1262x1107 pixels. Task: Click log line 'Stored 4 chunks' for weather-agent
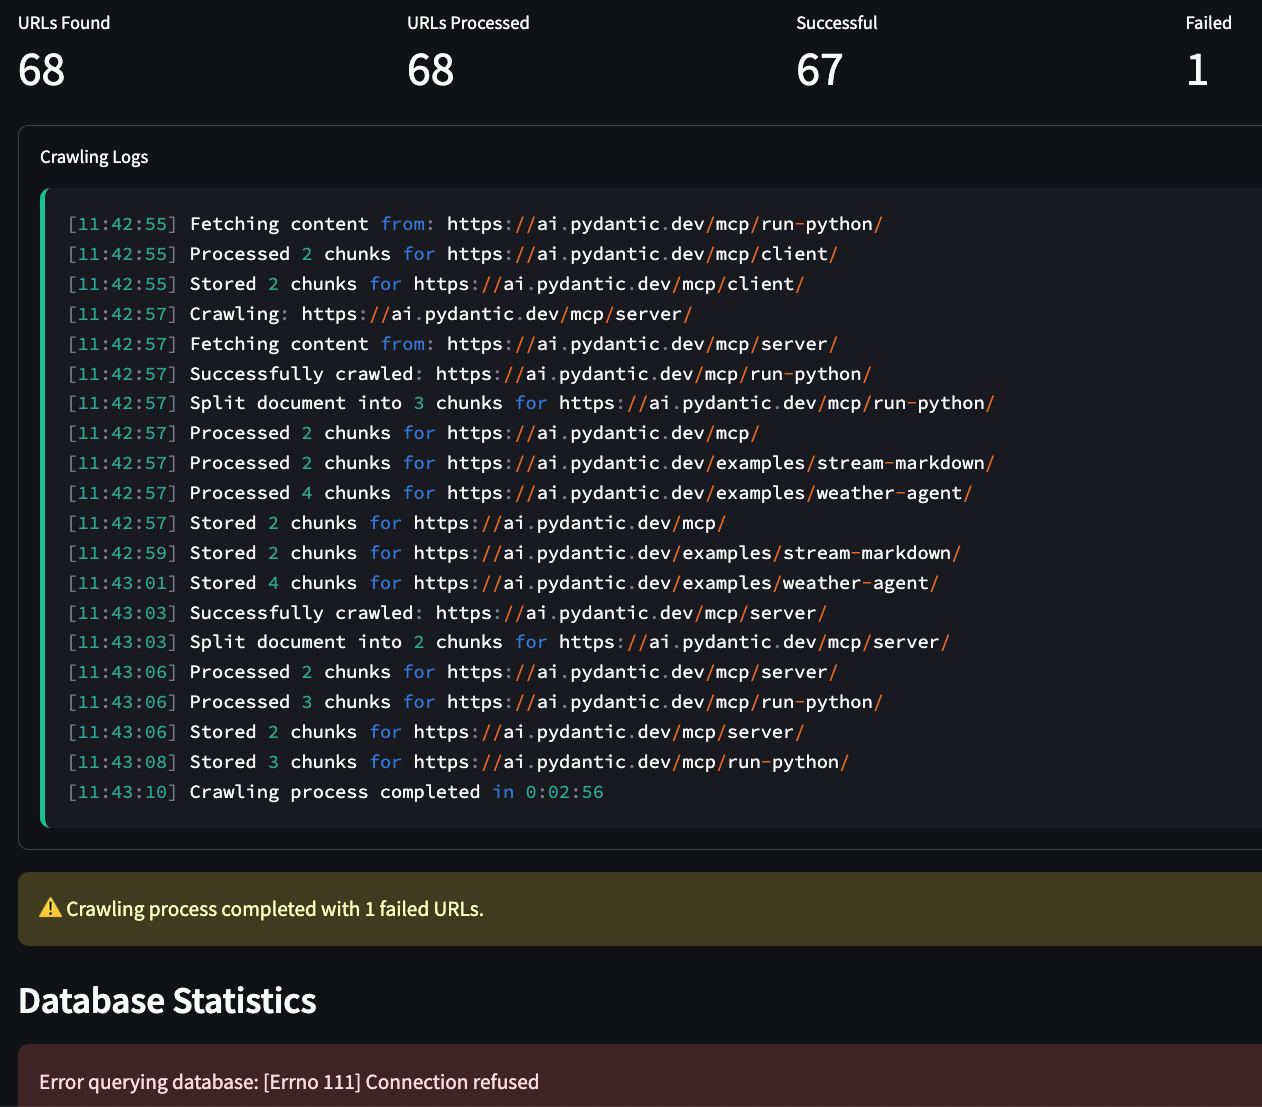click(504, 583)
